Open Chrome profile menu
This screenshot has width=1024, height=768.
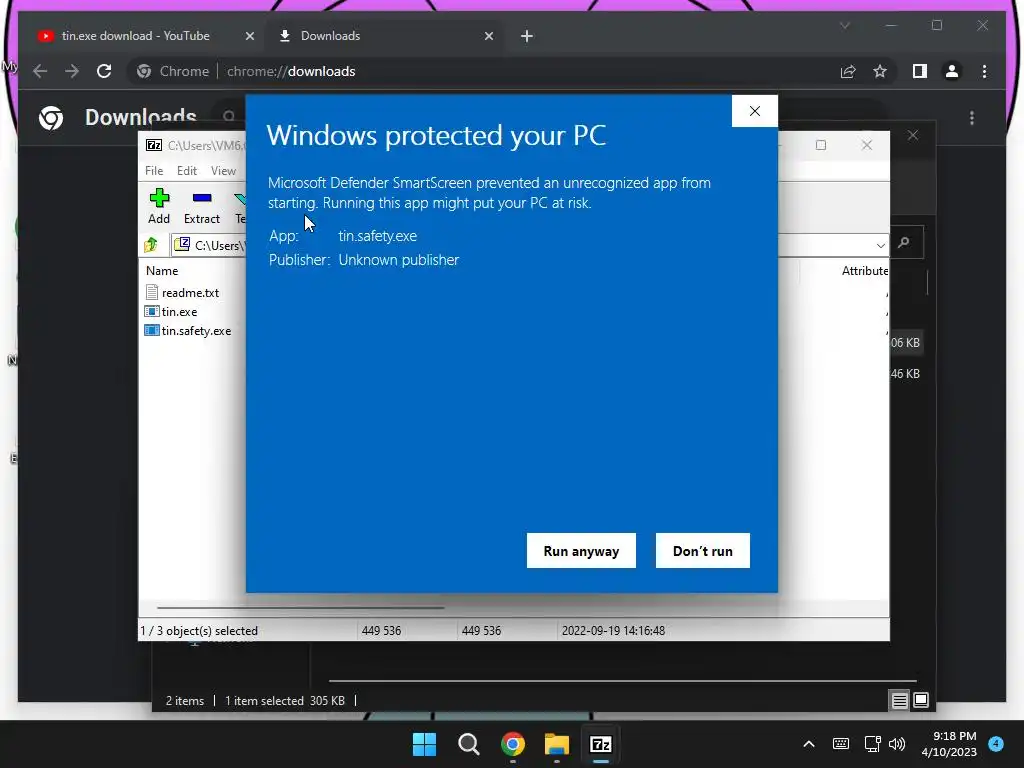tap(952, 71)
